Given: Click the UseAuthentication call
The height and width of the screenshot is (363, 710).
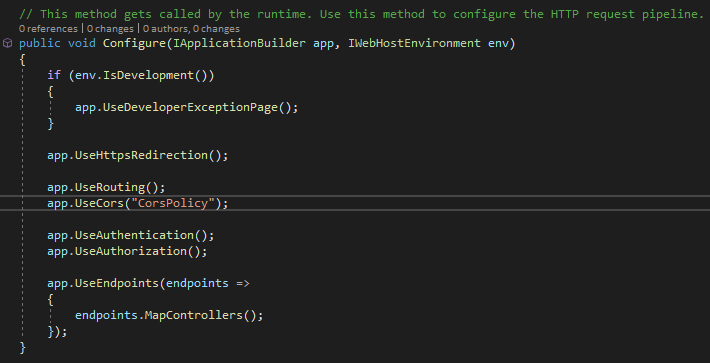Looking at the screenshot, I should (x=134, y=235).
